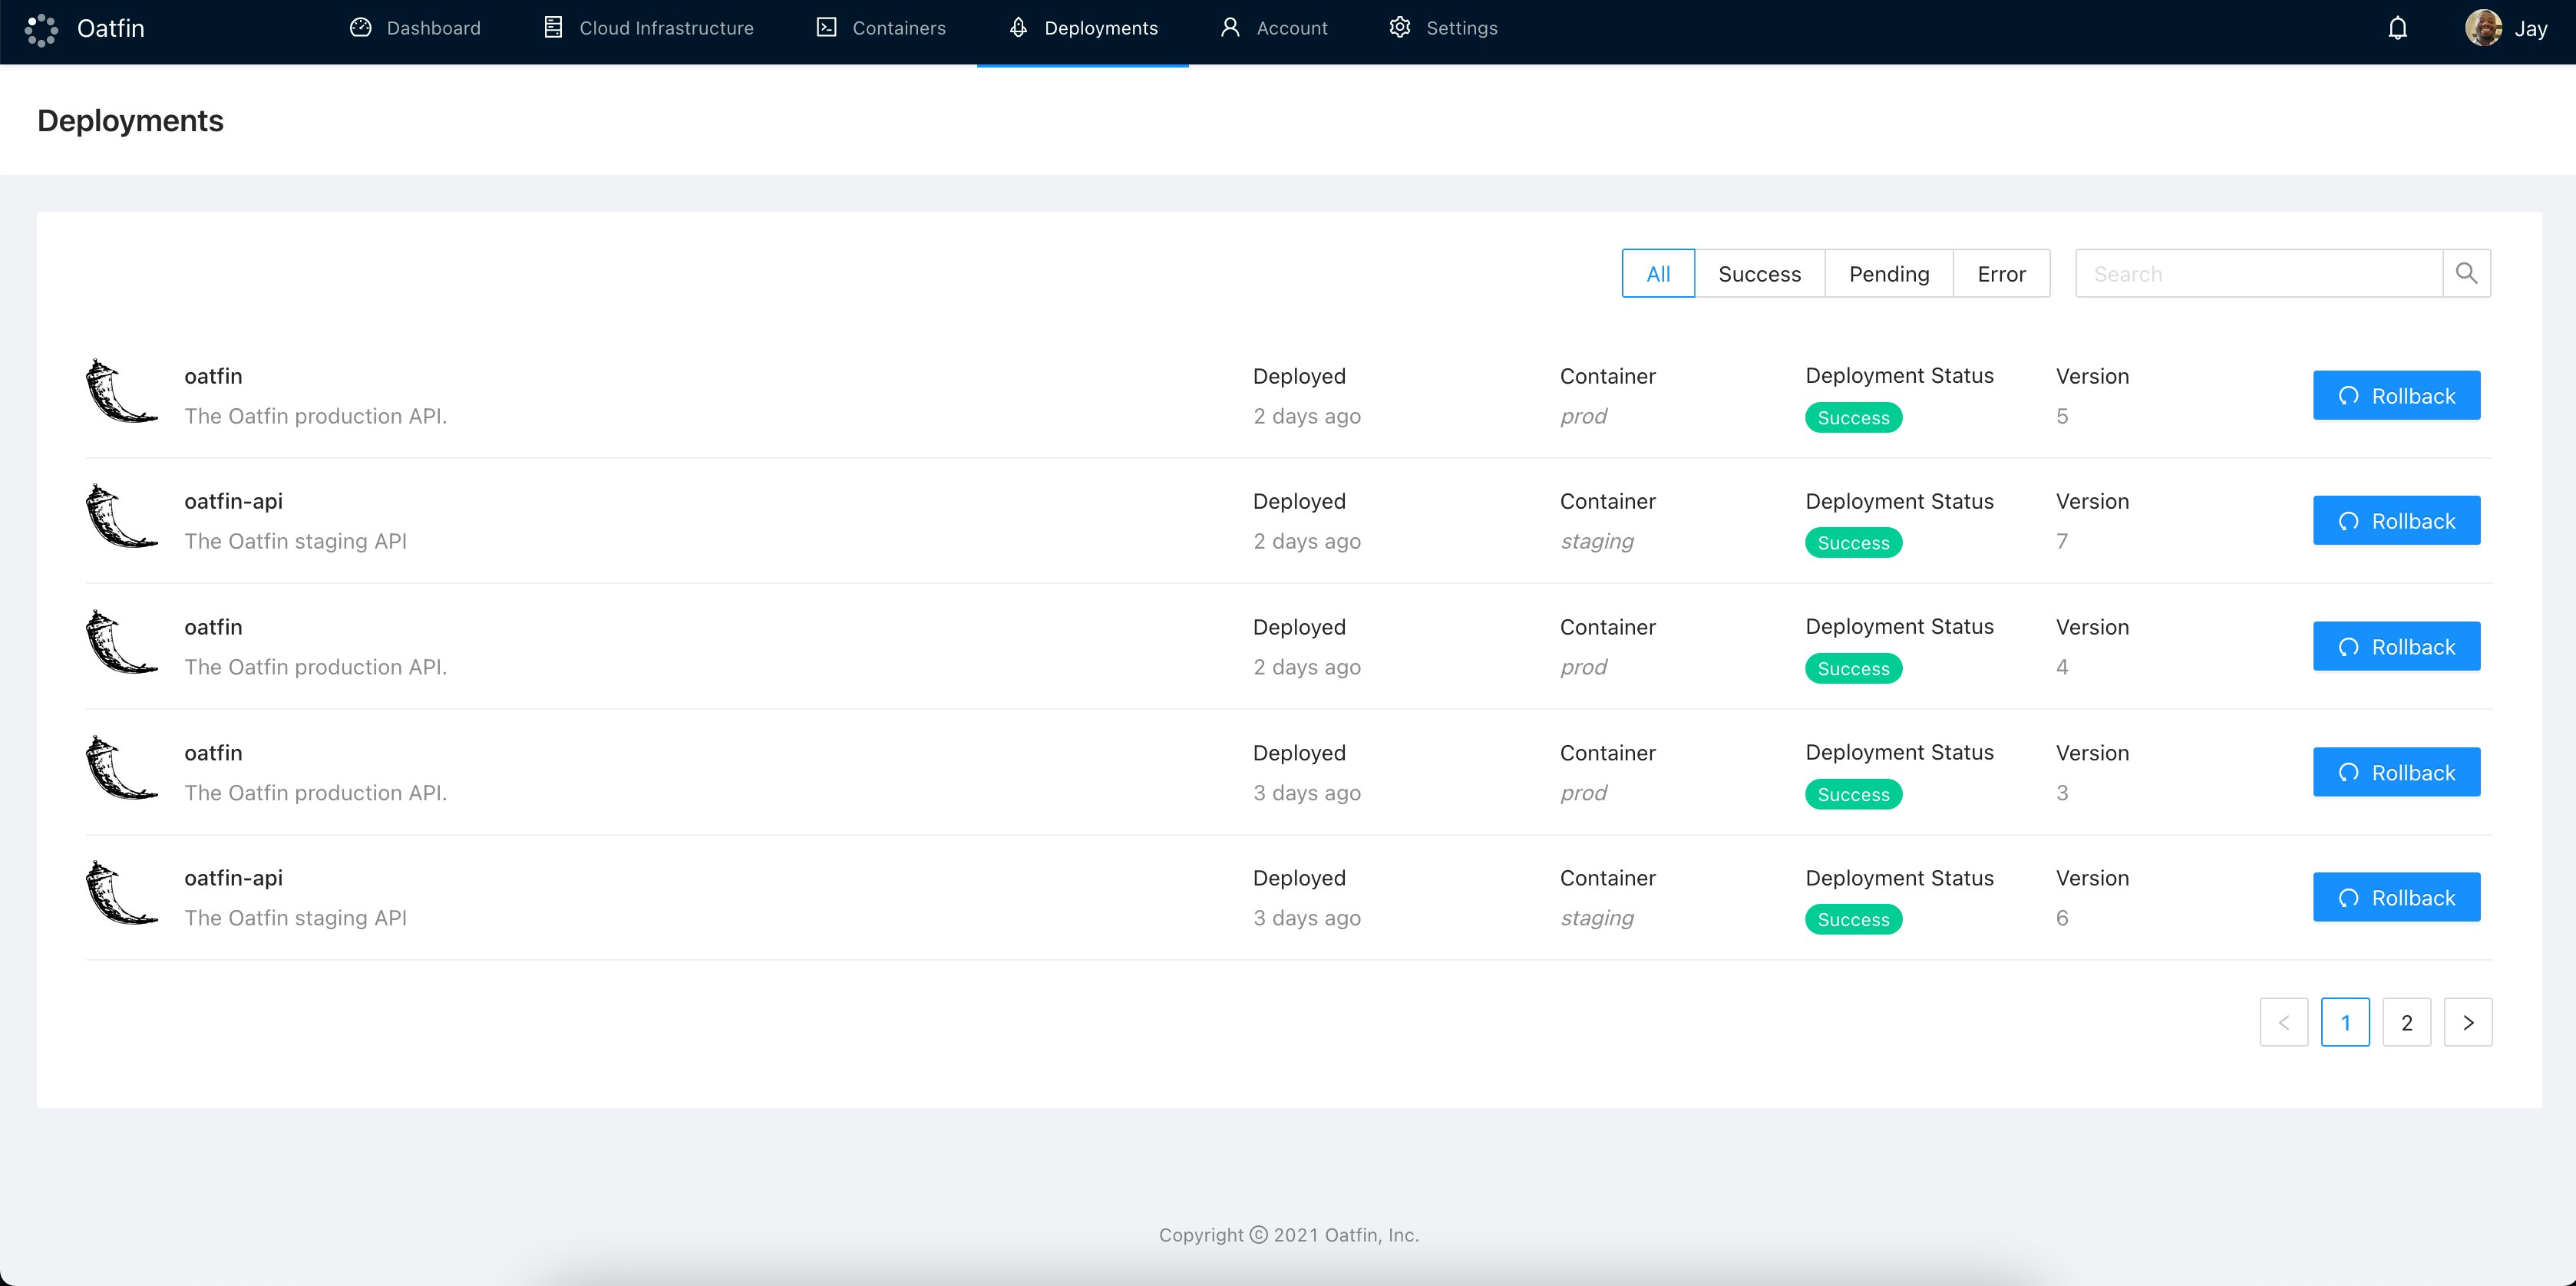Screen dimensions: 2576x1286
Task: Click the Settings gear icon
Action: (x=1400, y=28)
